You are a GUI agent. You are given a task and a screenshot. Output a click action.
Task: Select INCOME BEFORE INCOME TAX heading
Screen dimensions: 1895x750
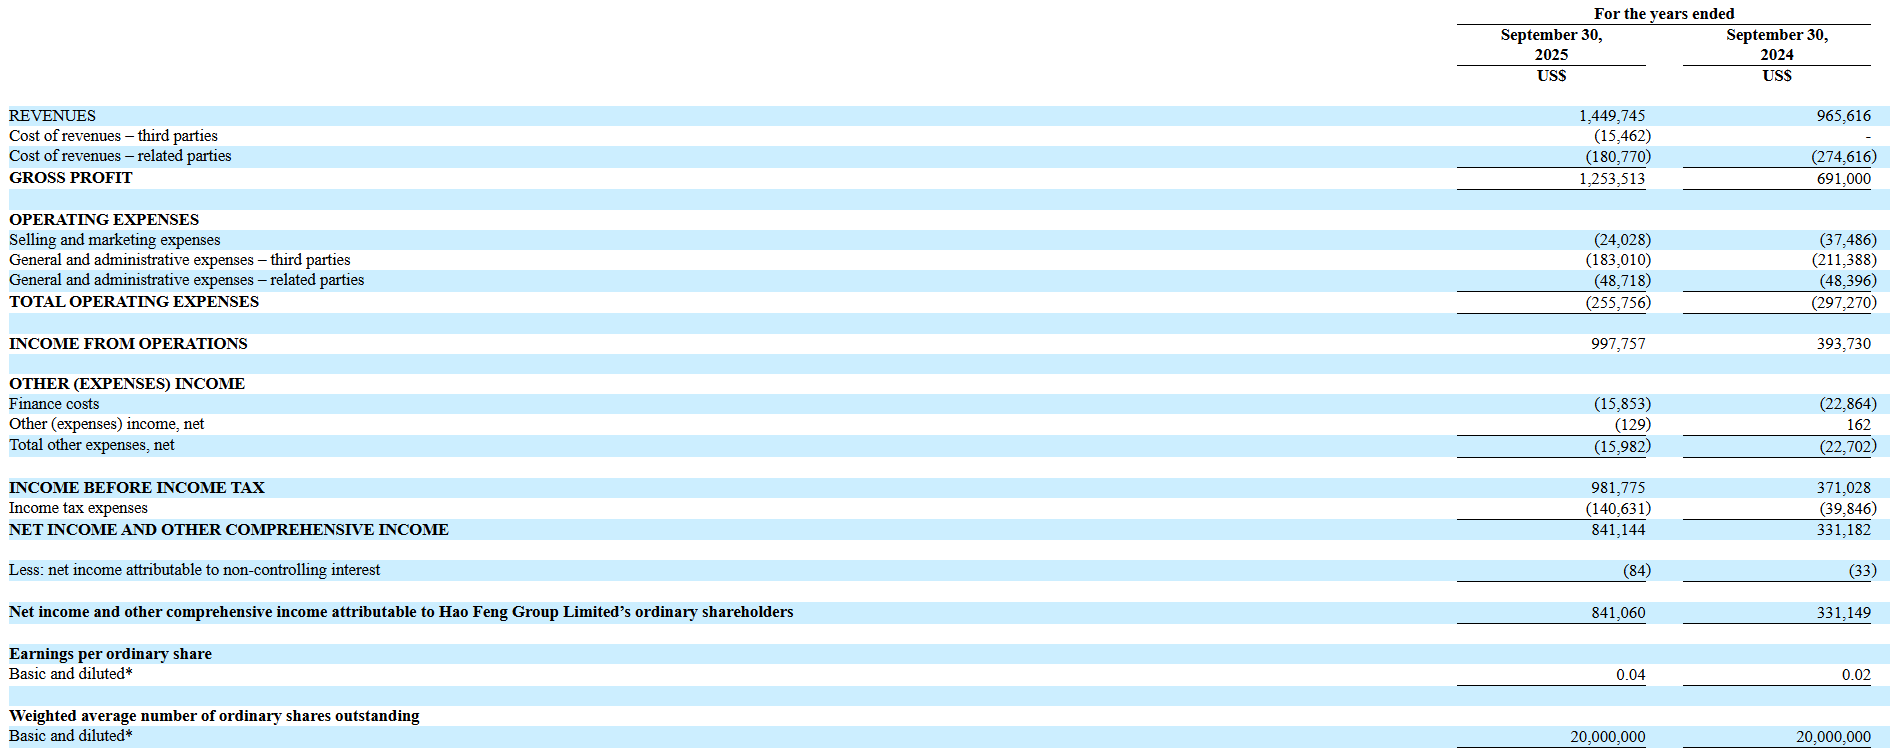click(137, 488)
